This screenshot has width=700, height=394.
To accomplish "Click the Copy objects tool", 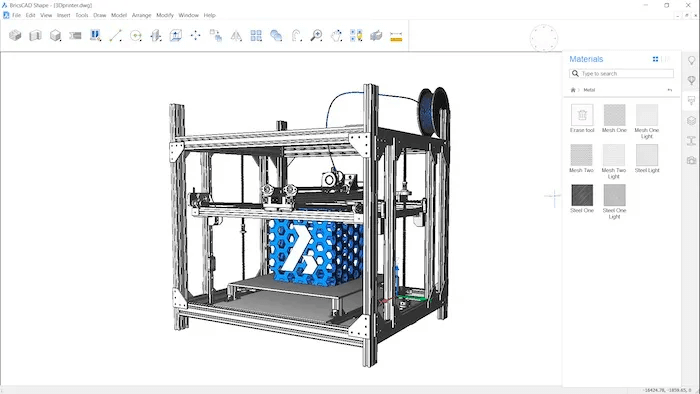I will tap(216, 35).
